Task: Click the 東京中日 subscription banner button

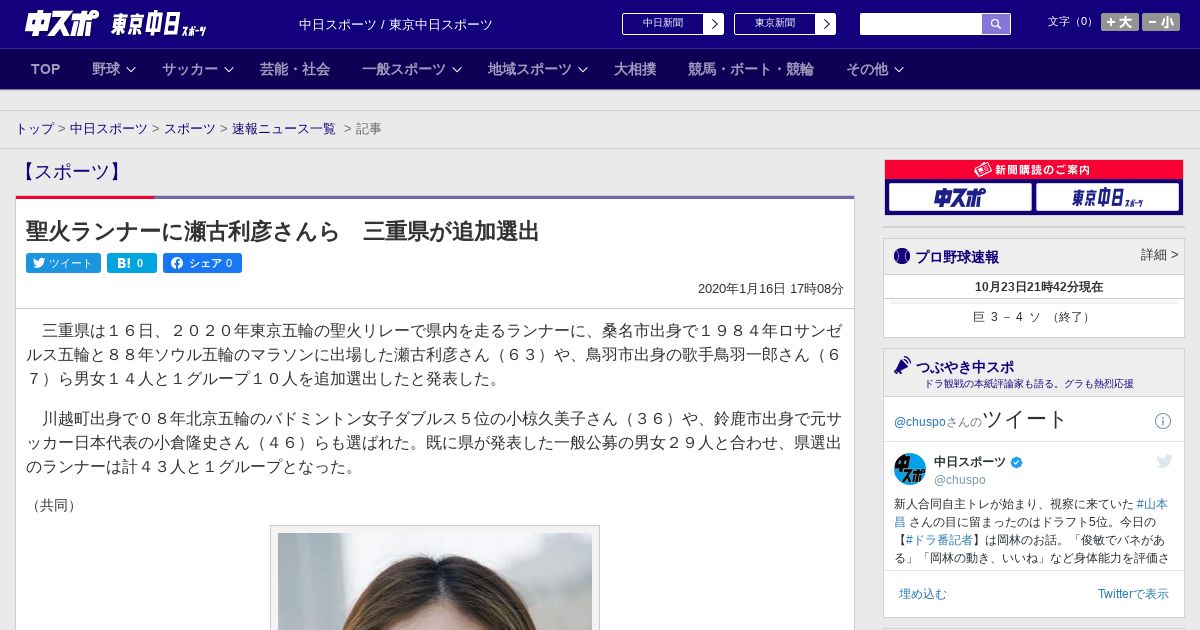Action: tap(1107, 198)
